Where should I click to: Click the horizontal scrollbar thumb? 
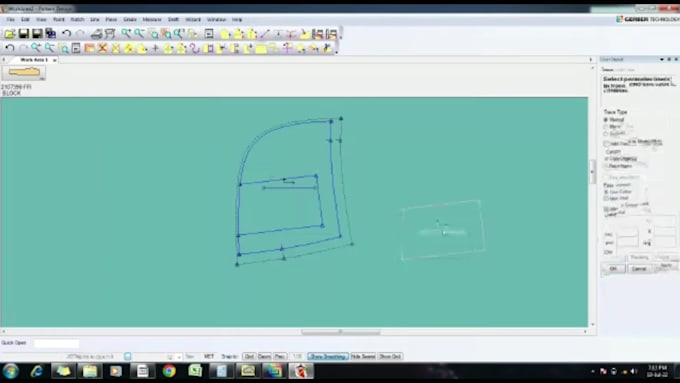click(x=341, y=332)
